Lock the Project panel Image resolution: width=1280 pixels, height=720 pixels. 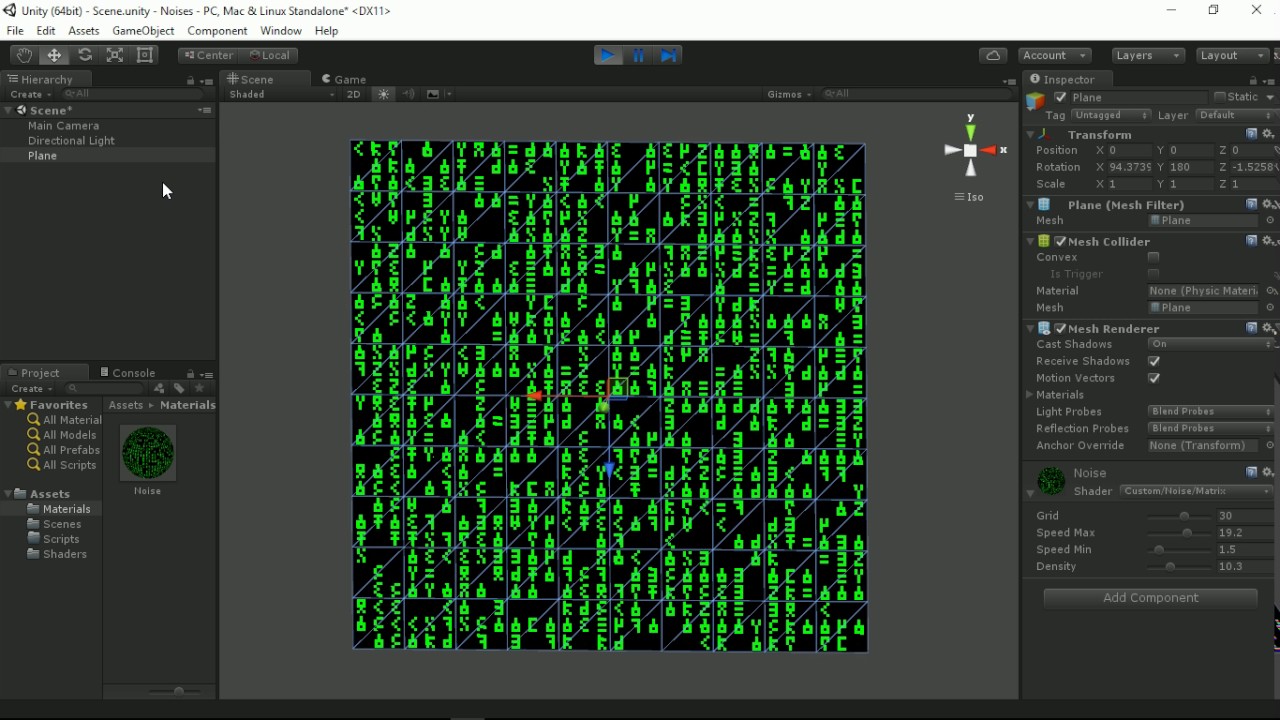(190, 374)
